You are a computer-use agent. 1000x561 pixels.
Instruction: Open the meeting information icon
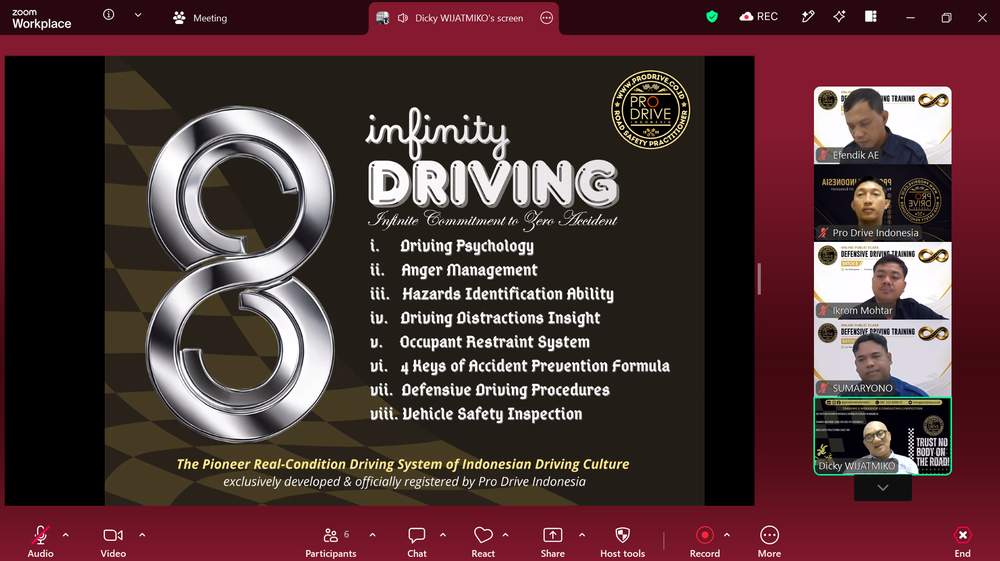pyautogui.click(x=108, y=15)
